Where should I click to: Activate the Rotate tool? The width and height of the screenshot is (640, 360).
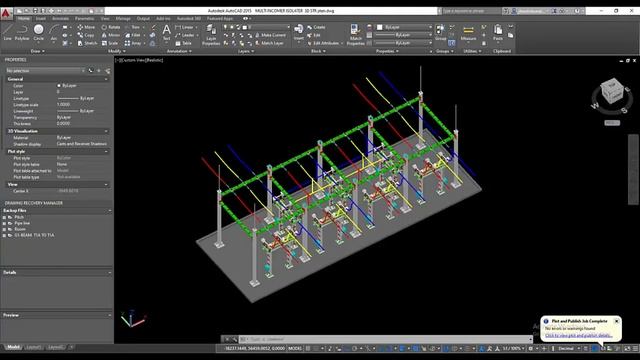pos(111,27)
